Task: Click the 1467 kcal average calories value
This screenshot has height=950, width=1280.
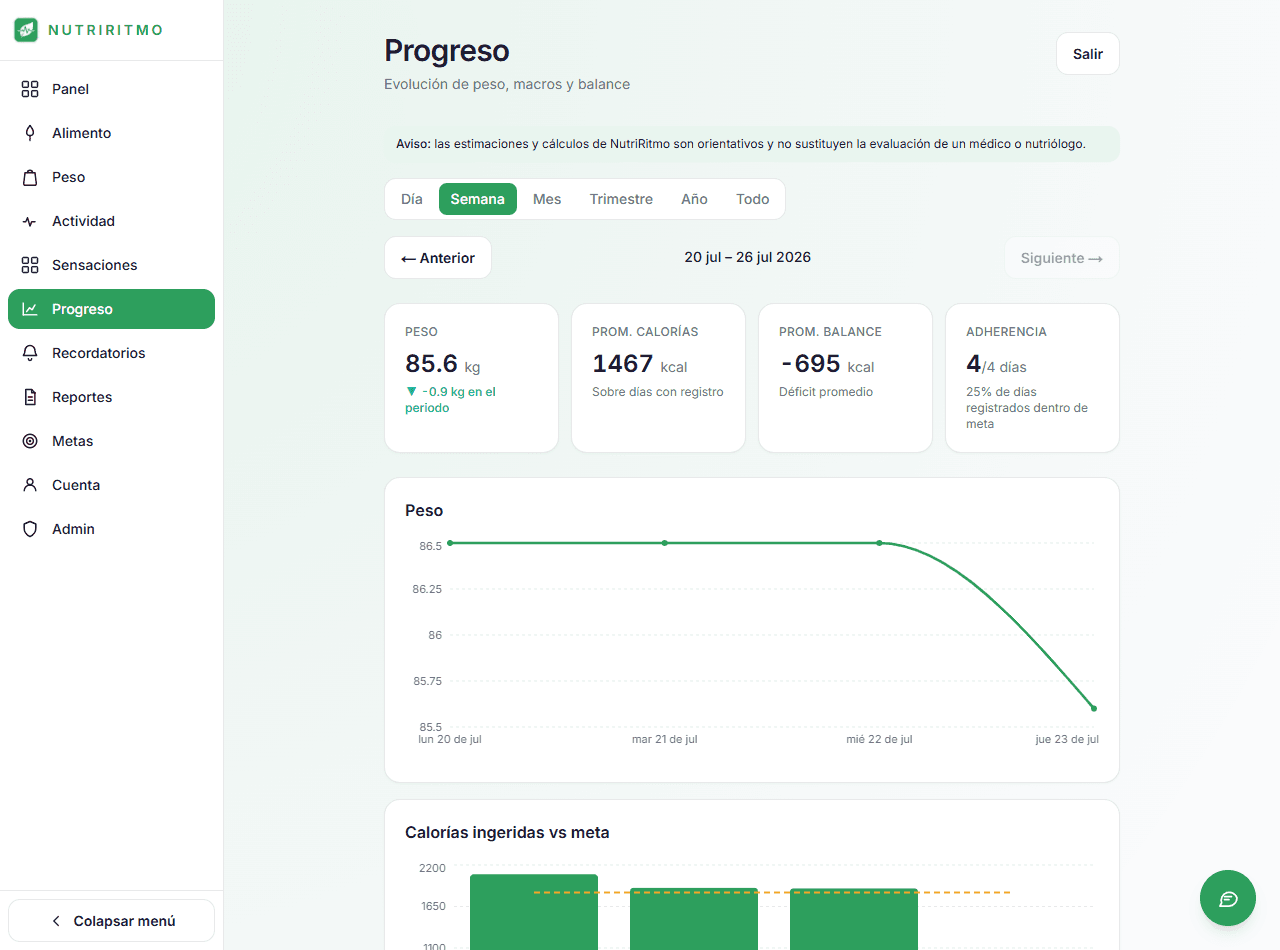Action: (640, 364)
